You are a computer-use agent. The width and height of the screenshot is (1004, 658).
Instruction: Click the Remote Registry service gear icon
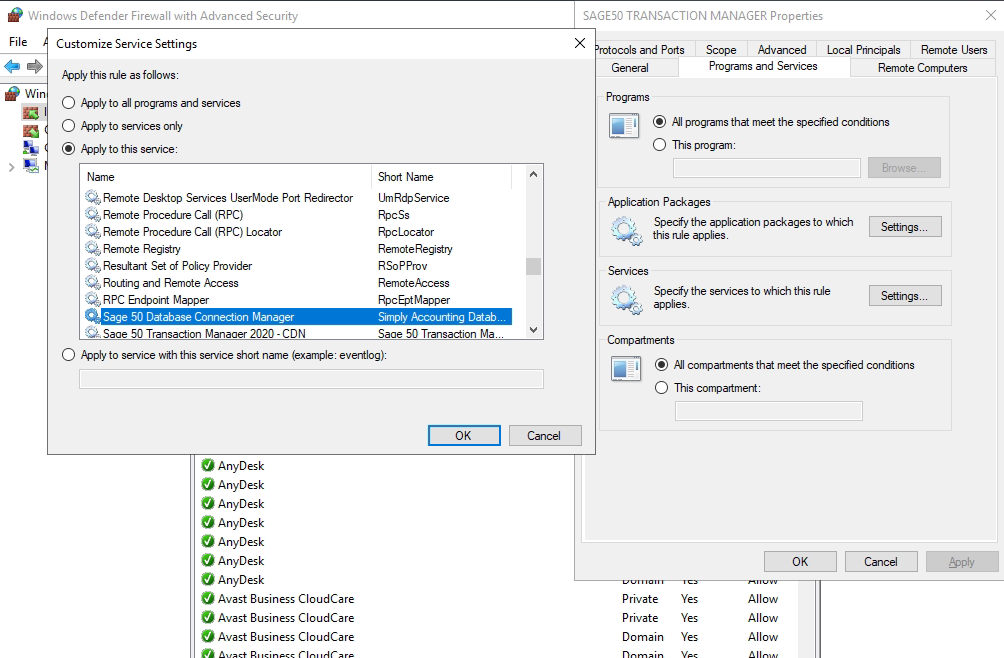(93, 248)
